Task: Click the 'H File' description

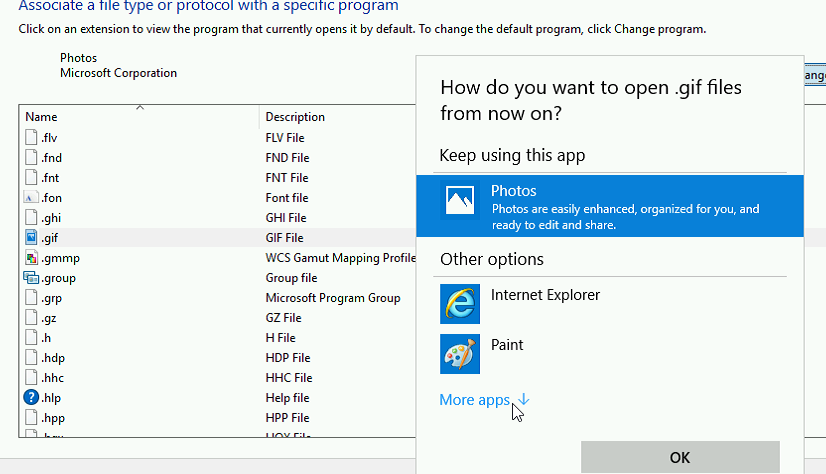Action: (281, 338)
